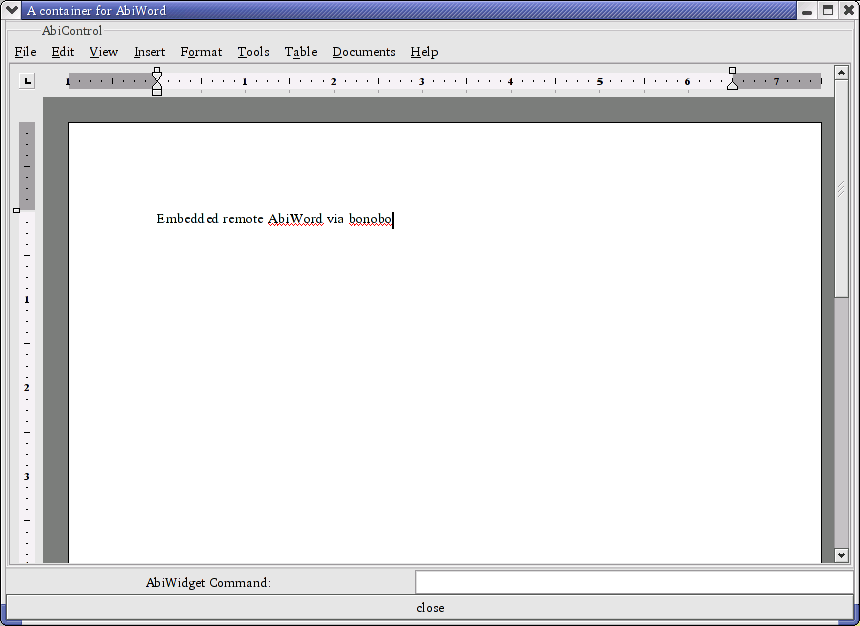This screenshot has width=860, height=626.
Task: Click the top margin marker on the vertical ruler
Action: 16,210
